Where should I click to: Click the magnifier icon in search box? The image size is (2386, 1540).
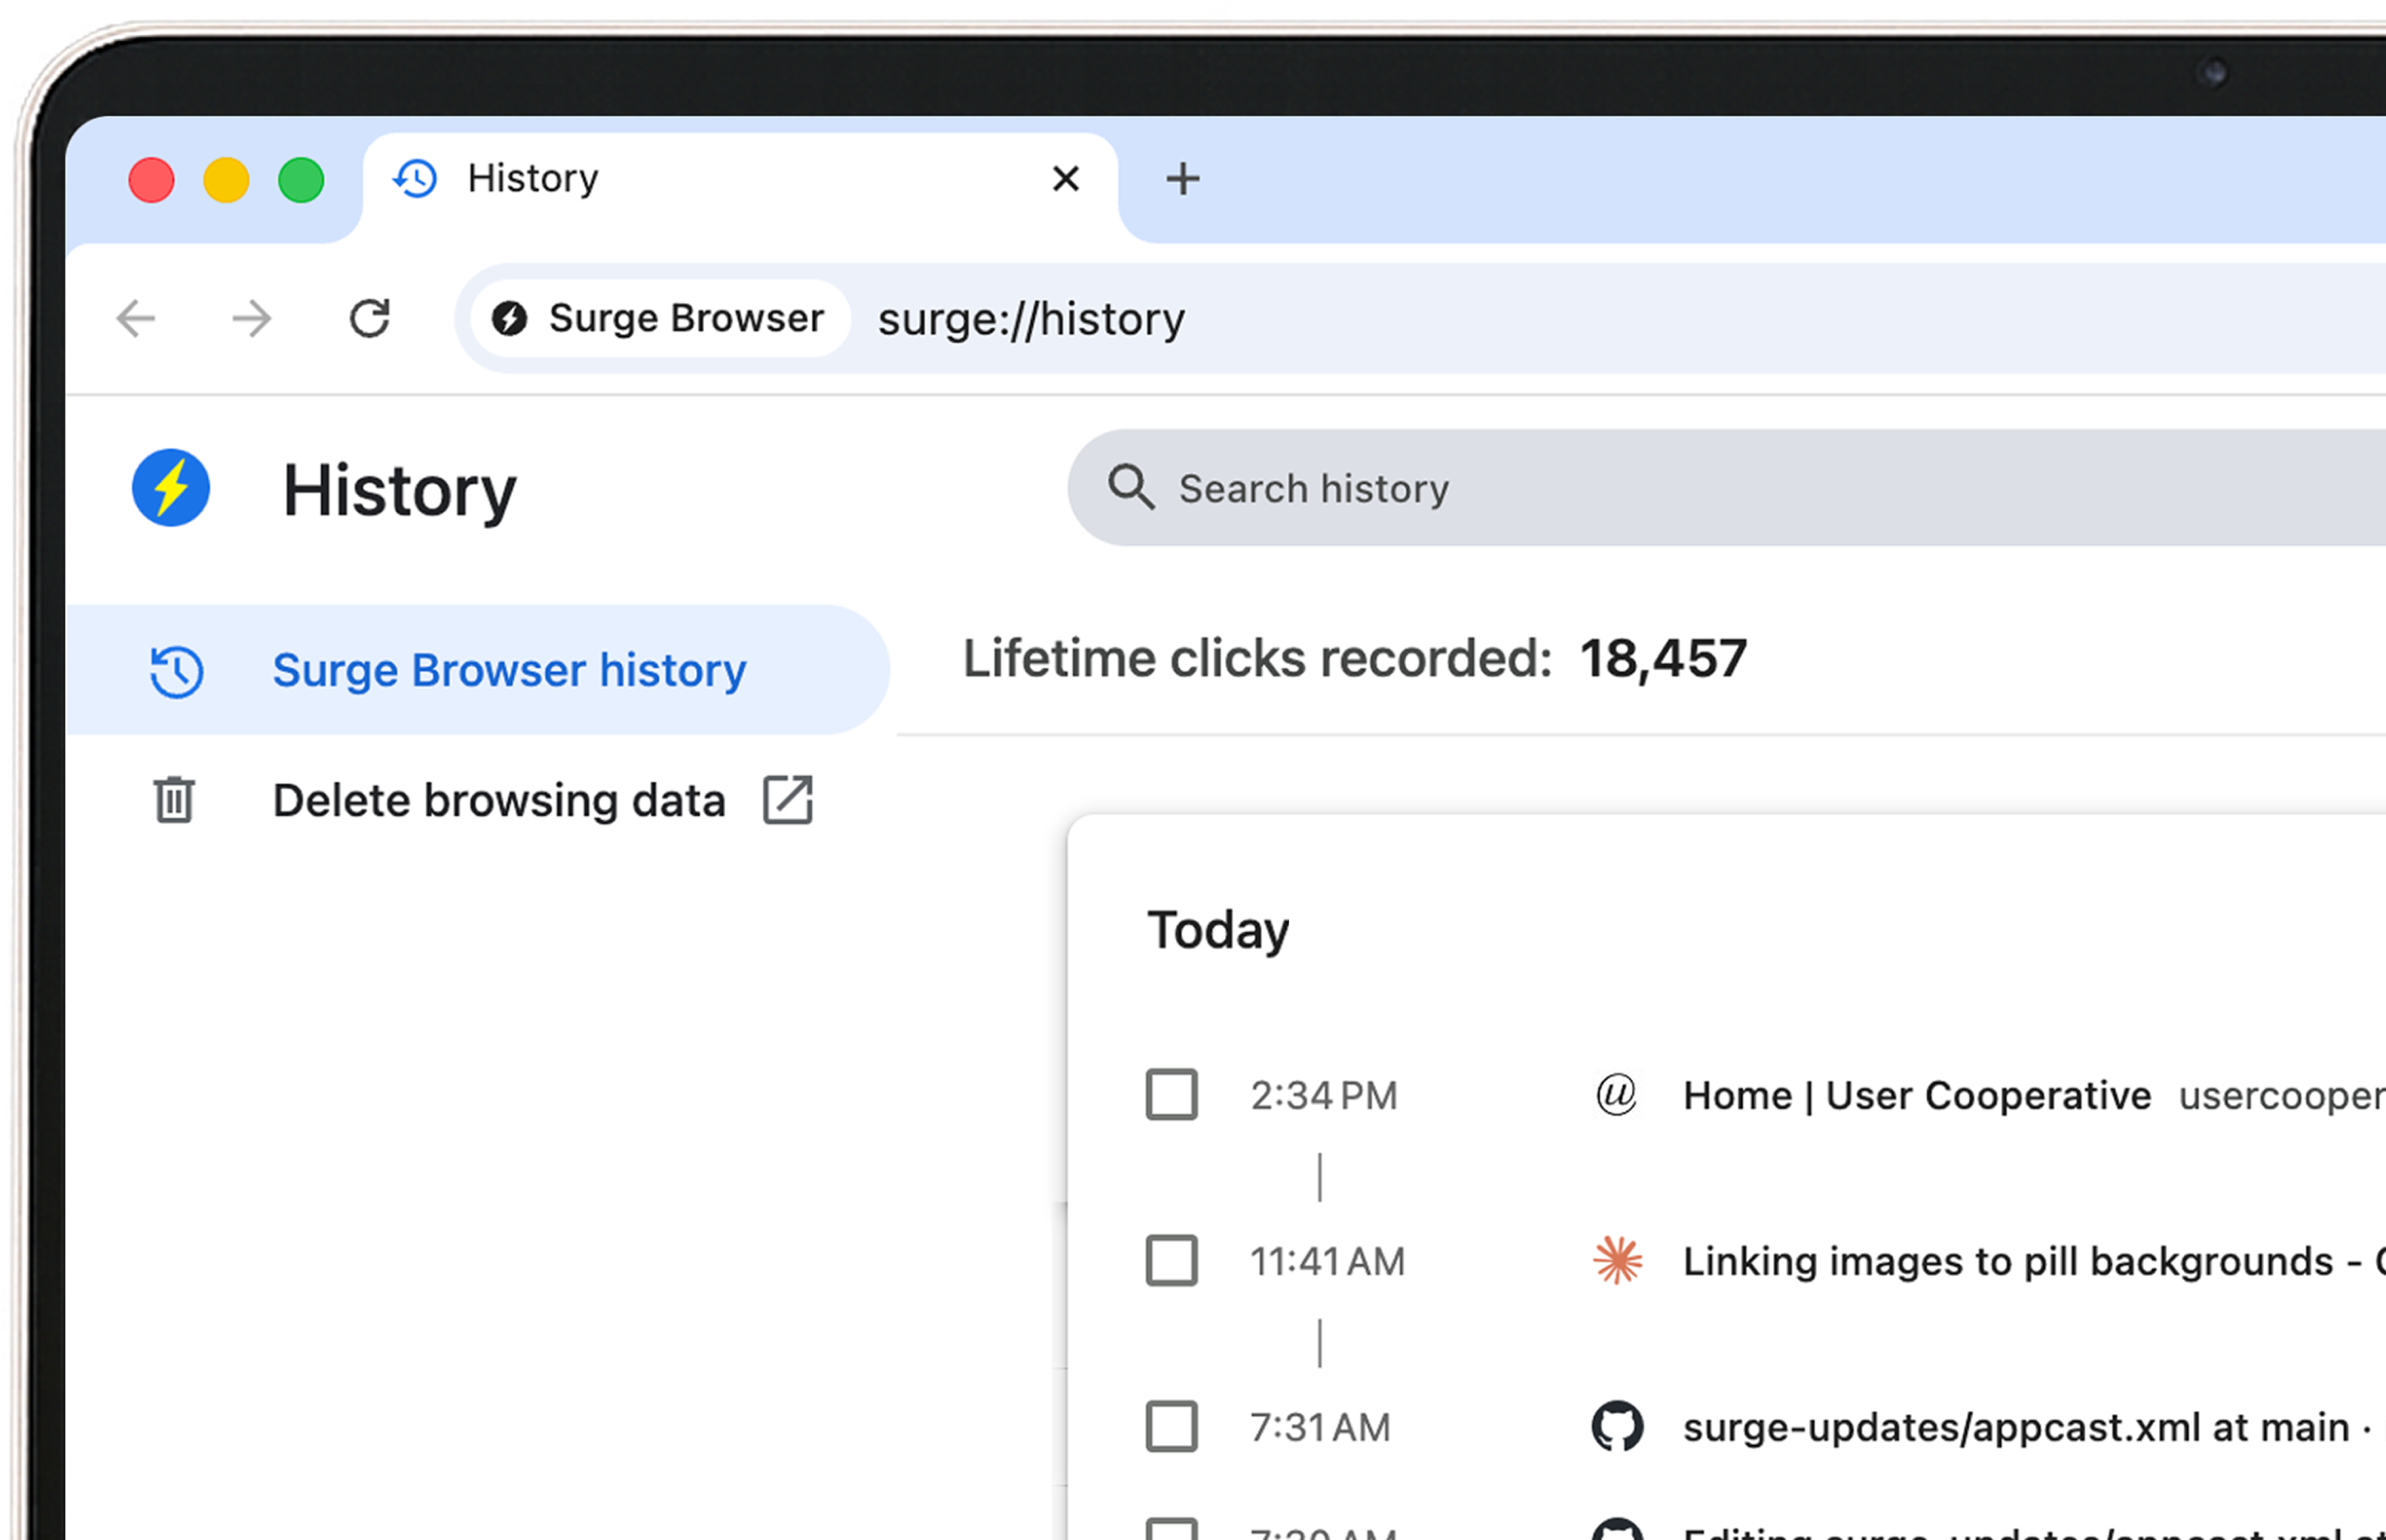[1131, 488]
